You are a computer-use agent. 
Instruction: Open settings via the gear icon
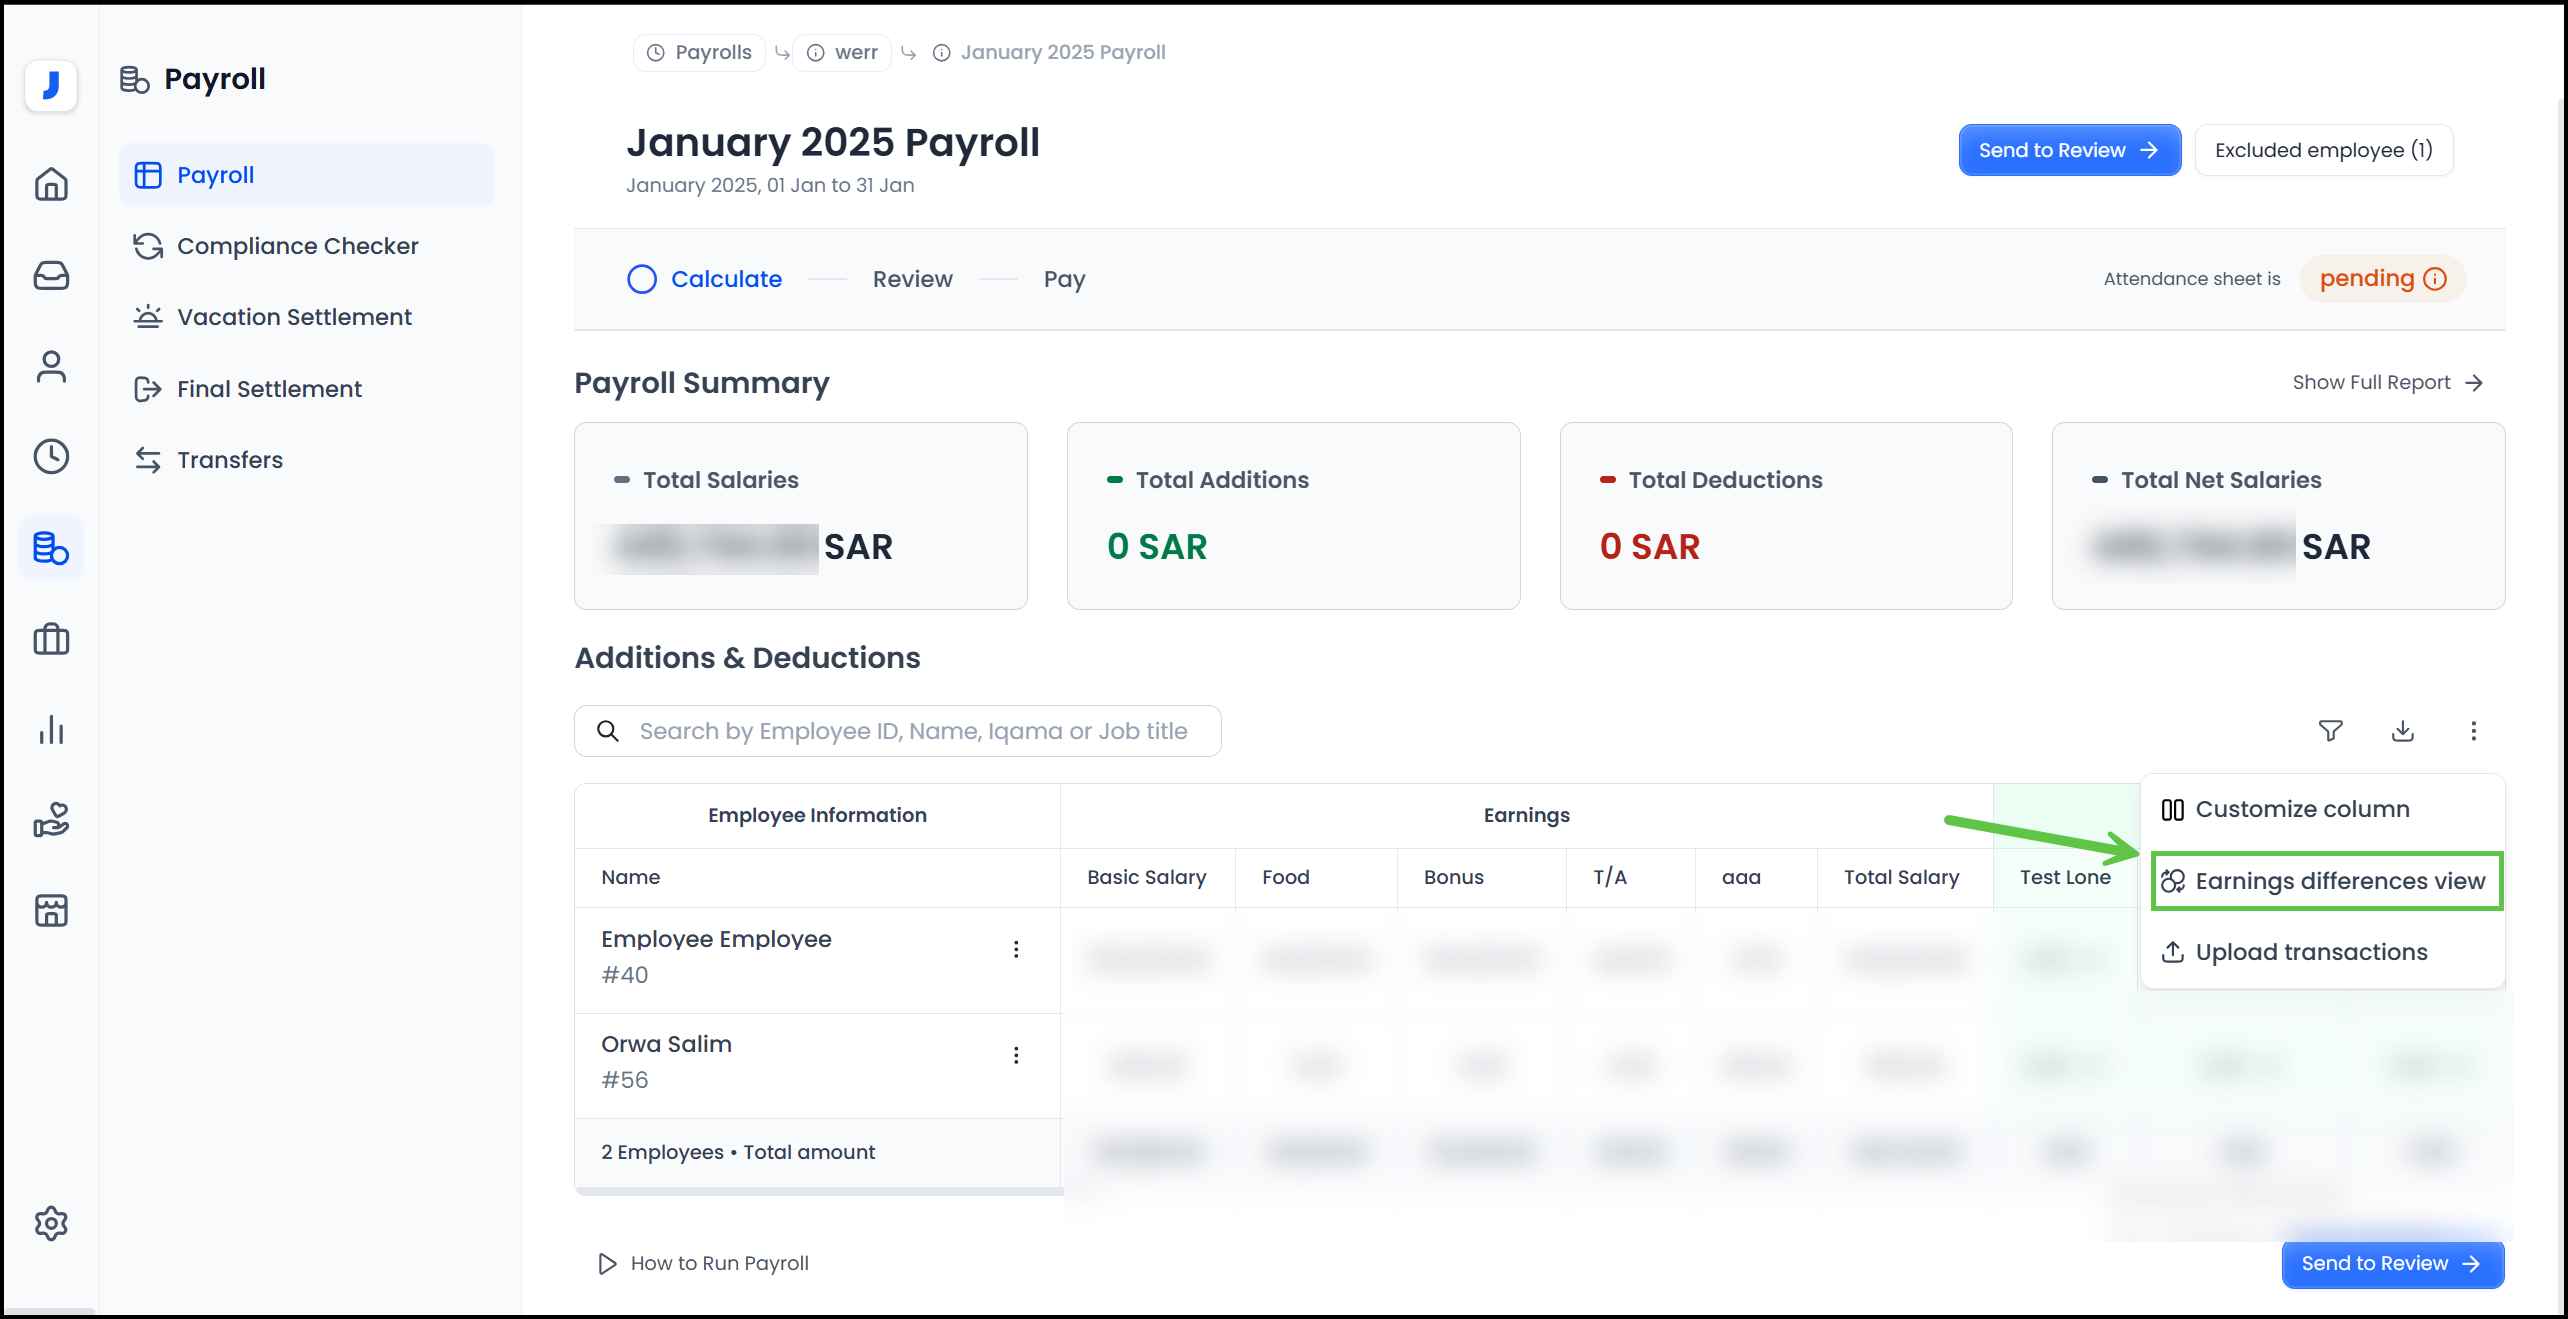[51, 1223]
